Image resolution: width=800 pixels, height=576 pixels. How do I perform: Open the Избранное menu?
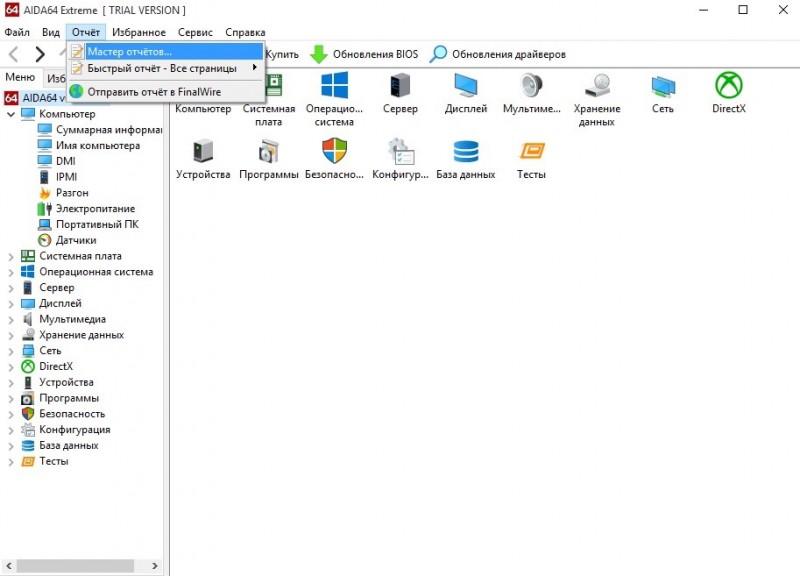click(139, 32)
